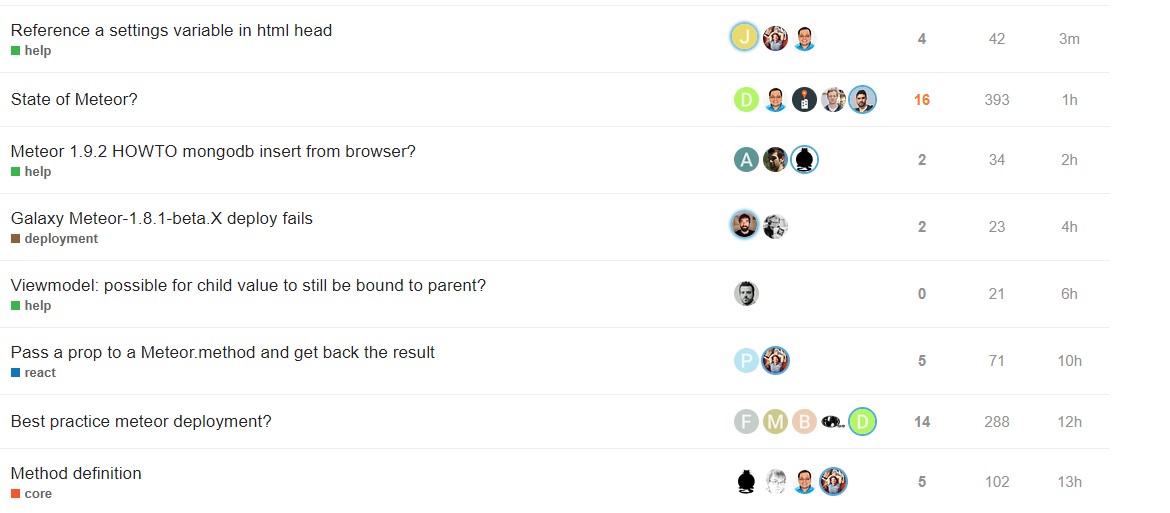Click green D avatar in State of Meteor row

pos(746,99)
